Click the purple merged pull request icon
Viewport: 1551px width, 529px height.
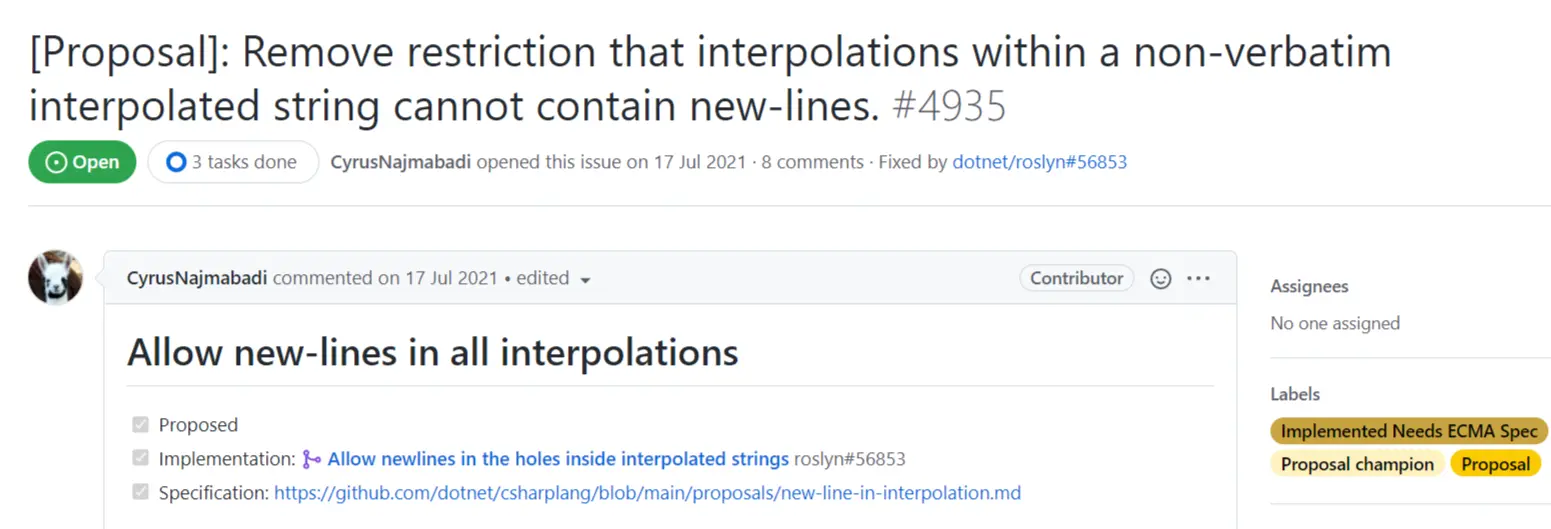pos(311,460)
